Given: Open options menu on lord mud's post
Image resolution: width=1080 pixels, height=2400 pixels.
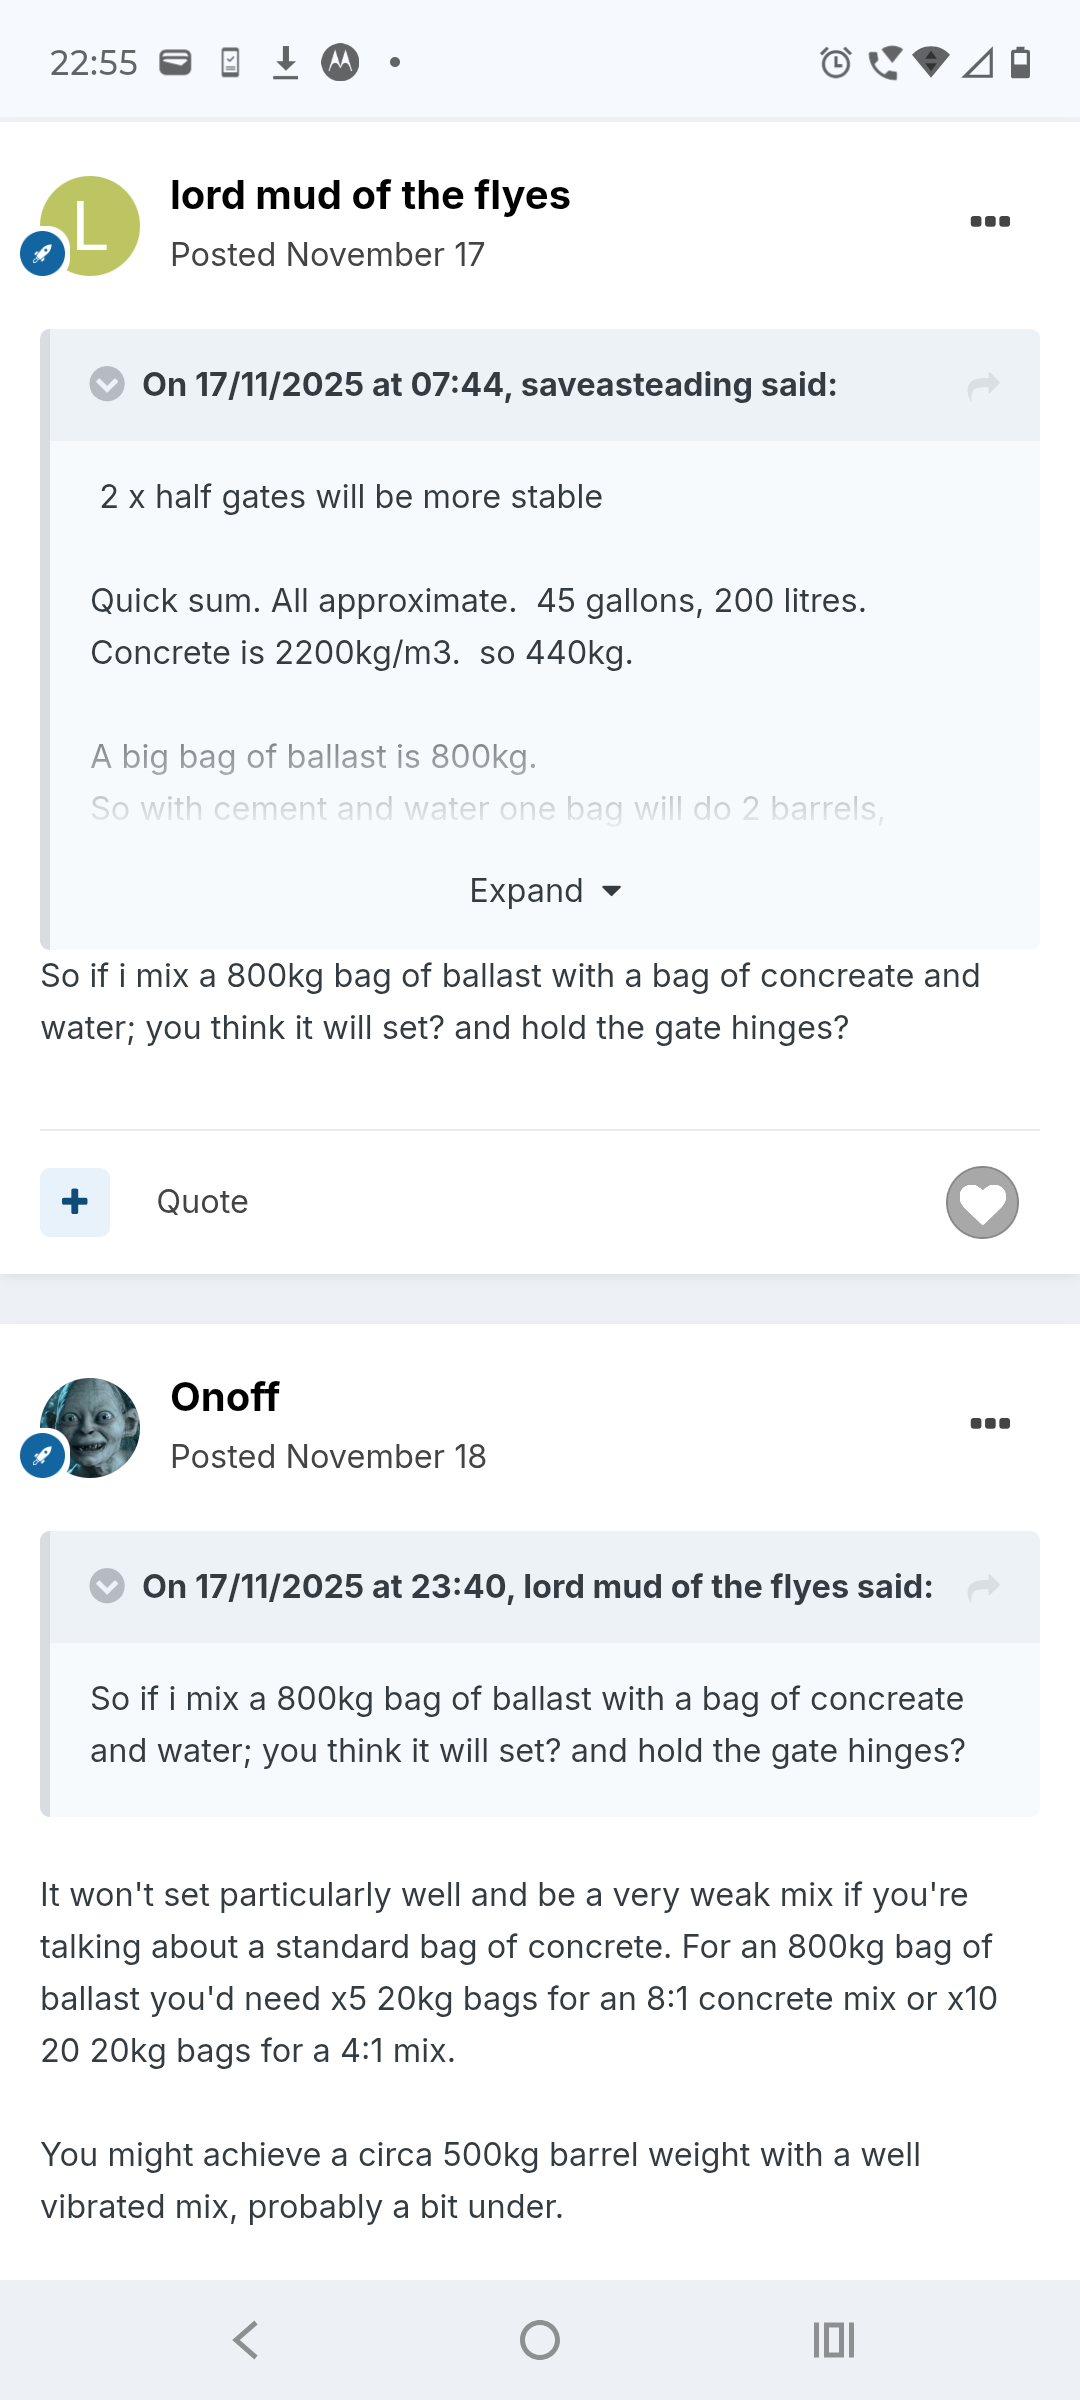Looking at the screenshot, I should point(990,222).
